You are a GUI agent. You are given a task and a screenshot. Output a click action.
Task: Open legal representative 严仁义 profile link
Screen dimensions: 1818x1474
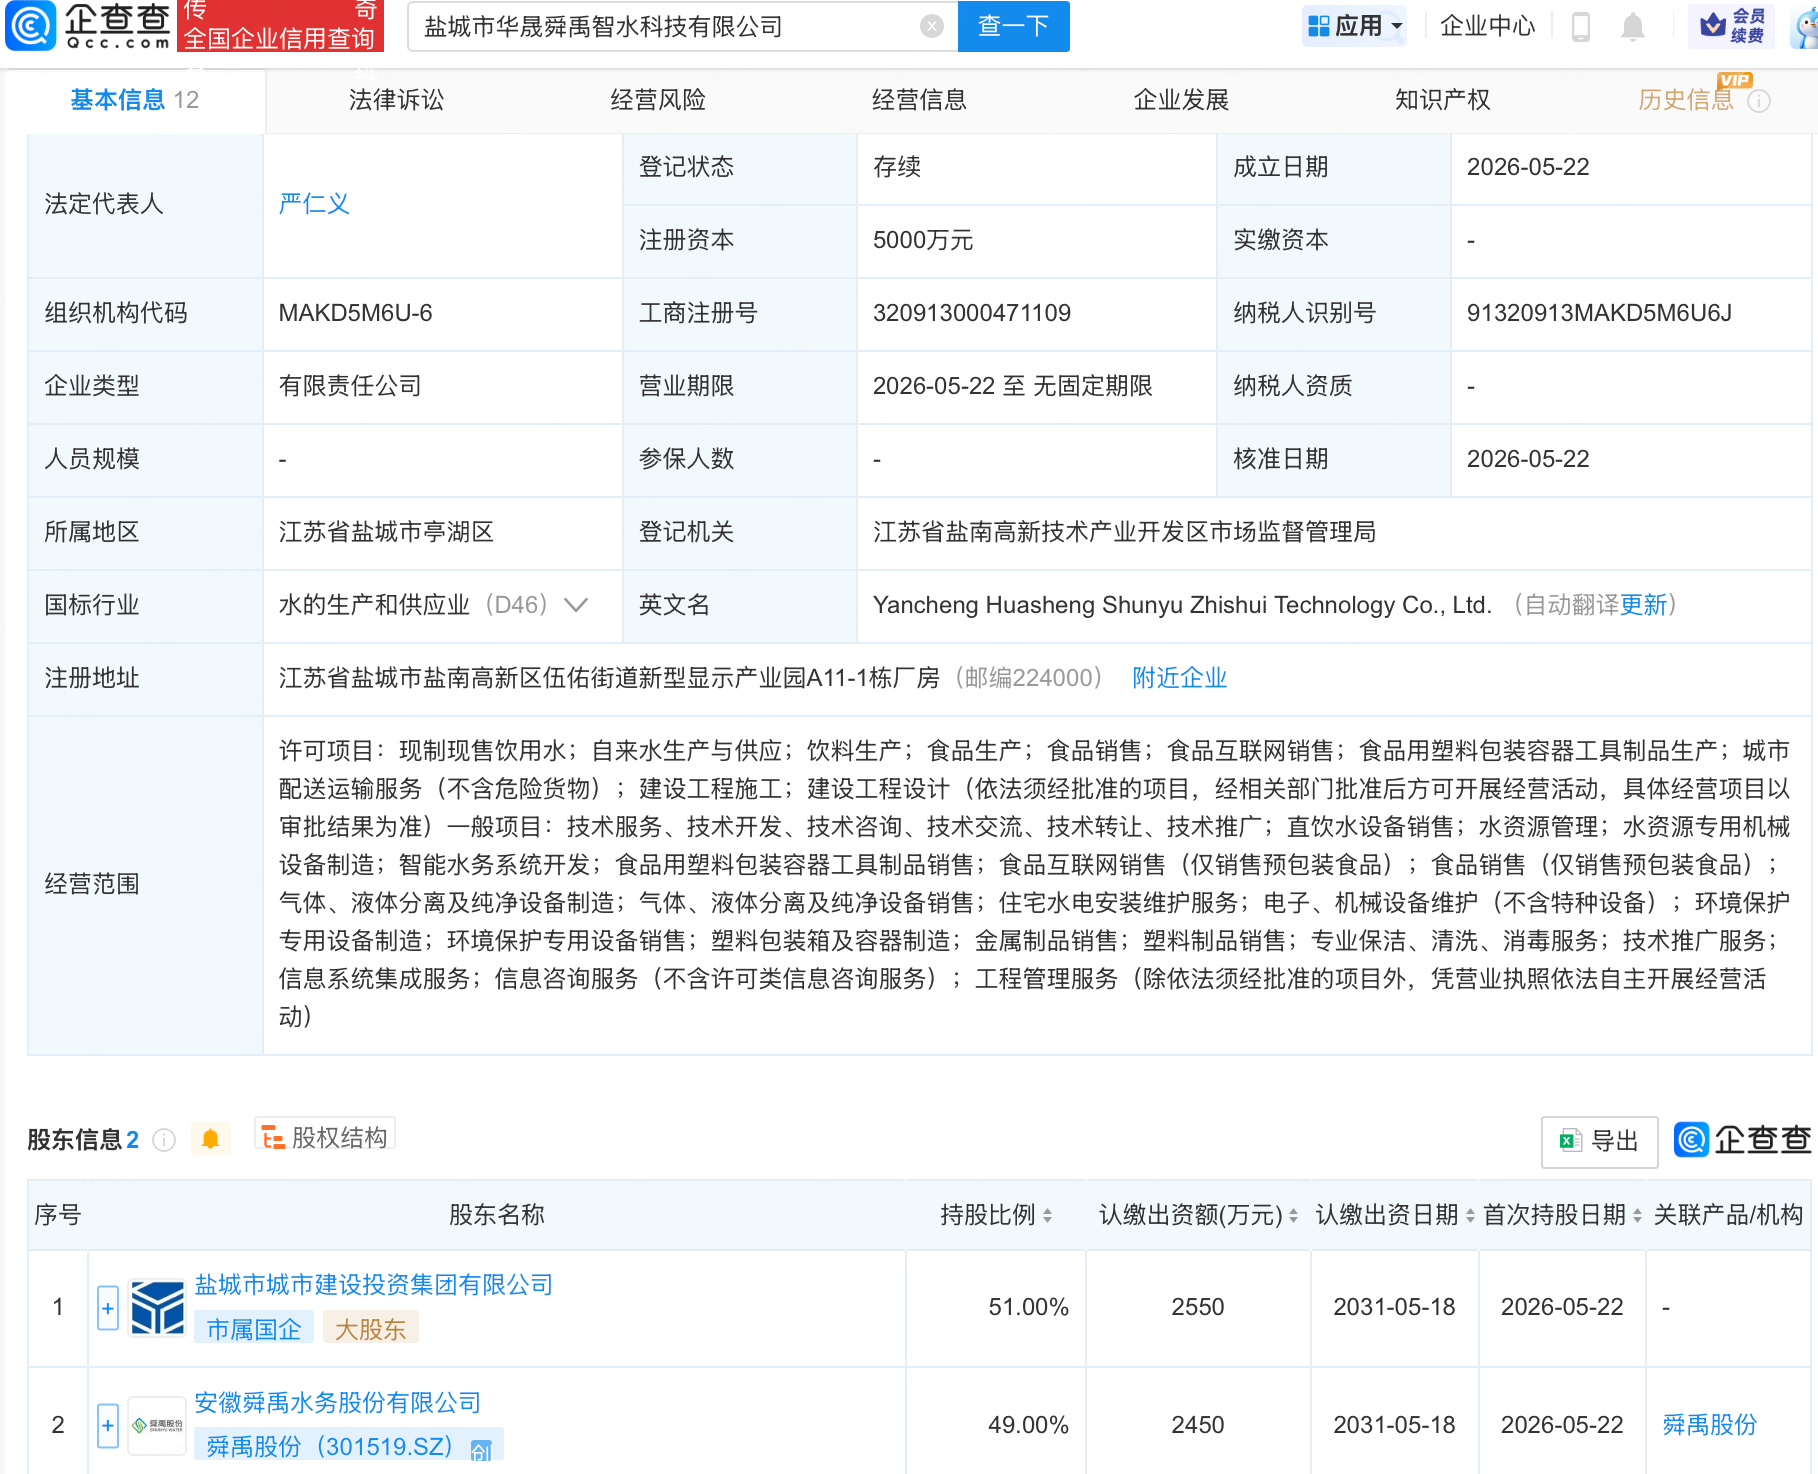(x=314, y=204)
